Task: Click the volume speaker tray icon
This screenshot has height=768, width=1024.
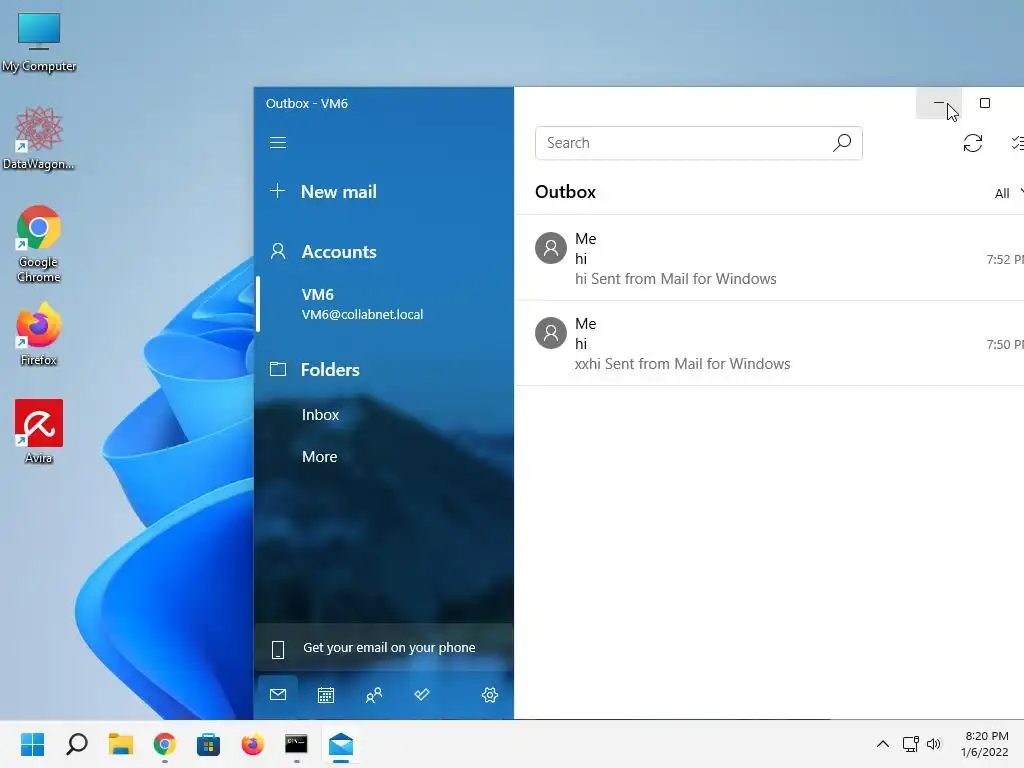Action: 934,744
